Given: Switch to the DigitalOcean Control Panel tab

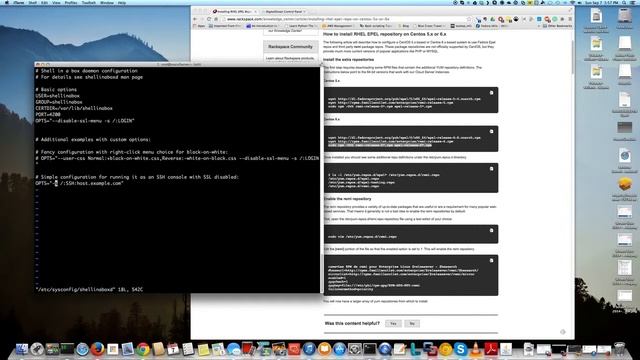Looking at the screenshot, I should [284, 11].
